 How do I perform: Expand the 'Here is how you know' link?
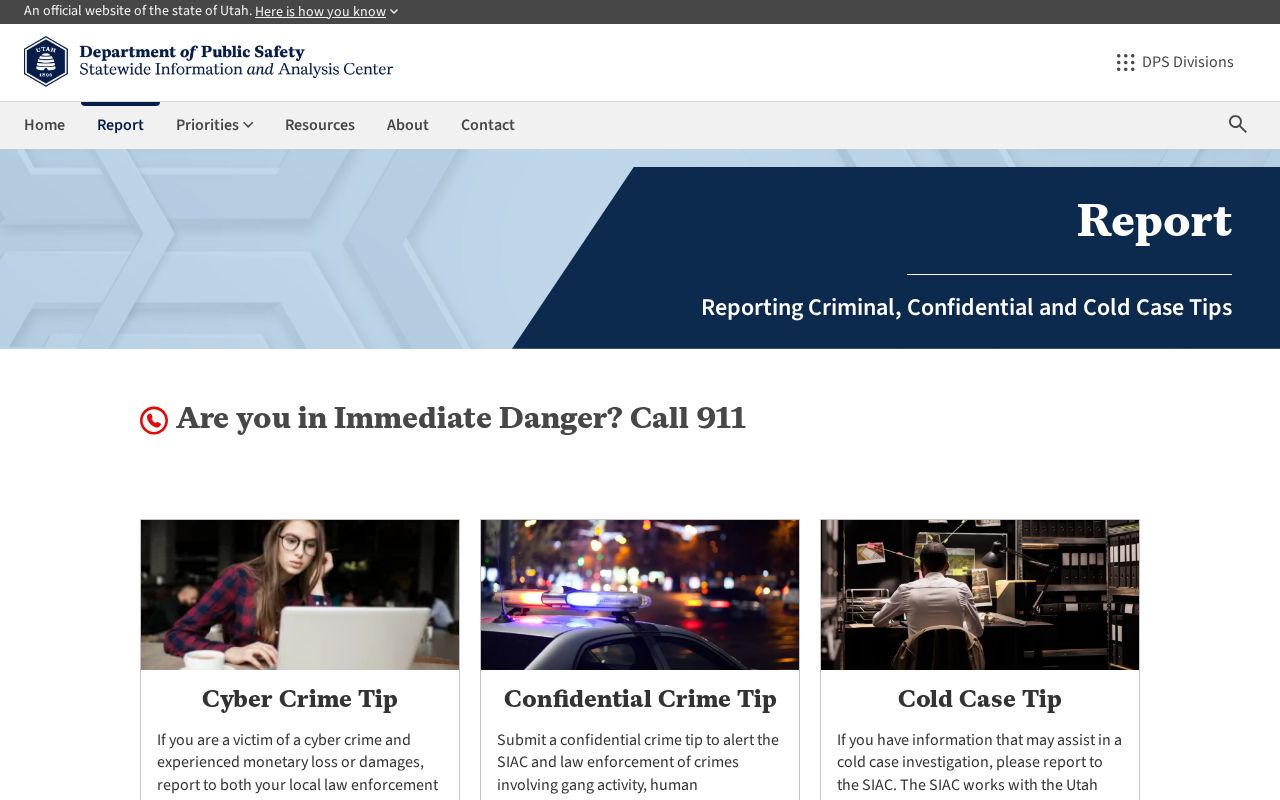click(x=326, y=12)
